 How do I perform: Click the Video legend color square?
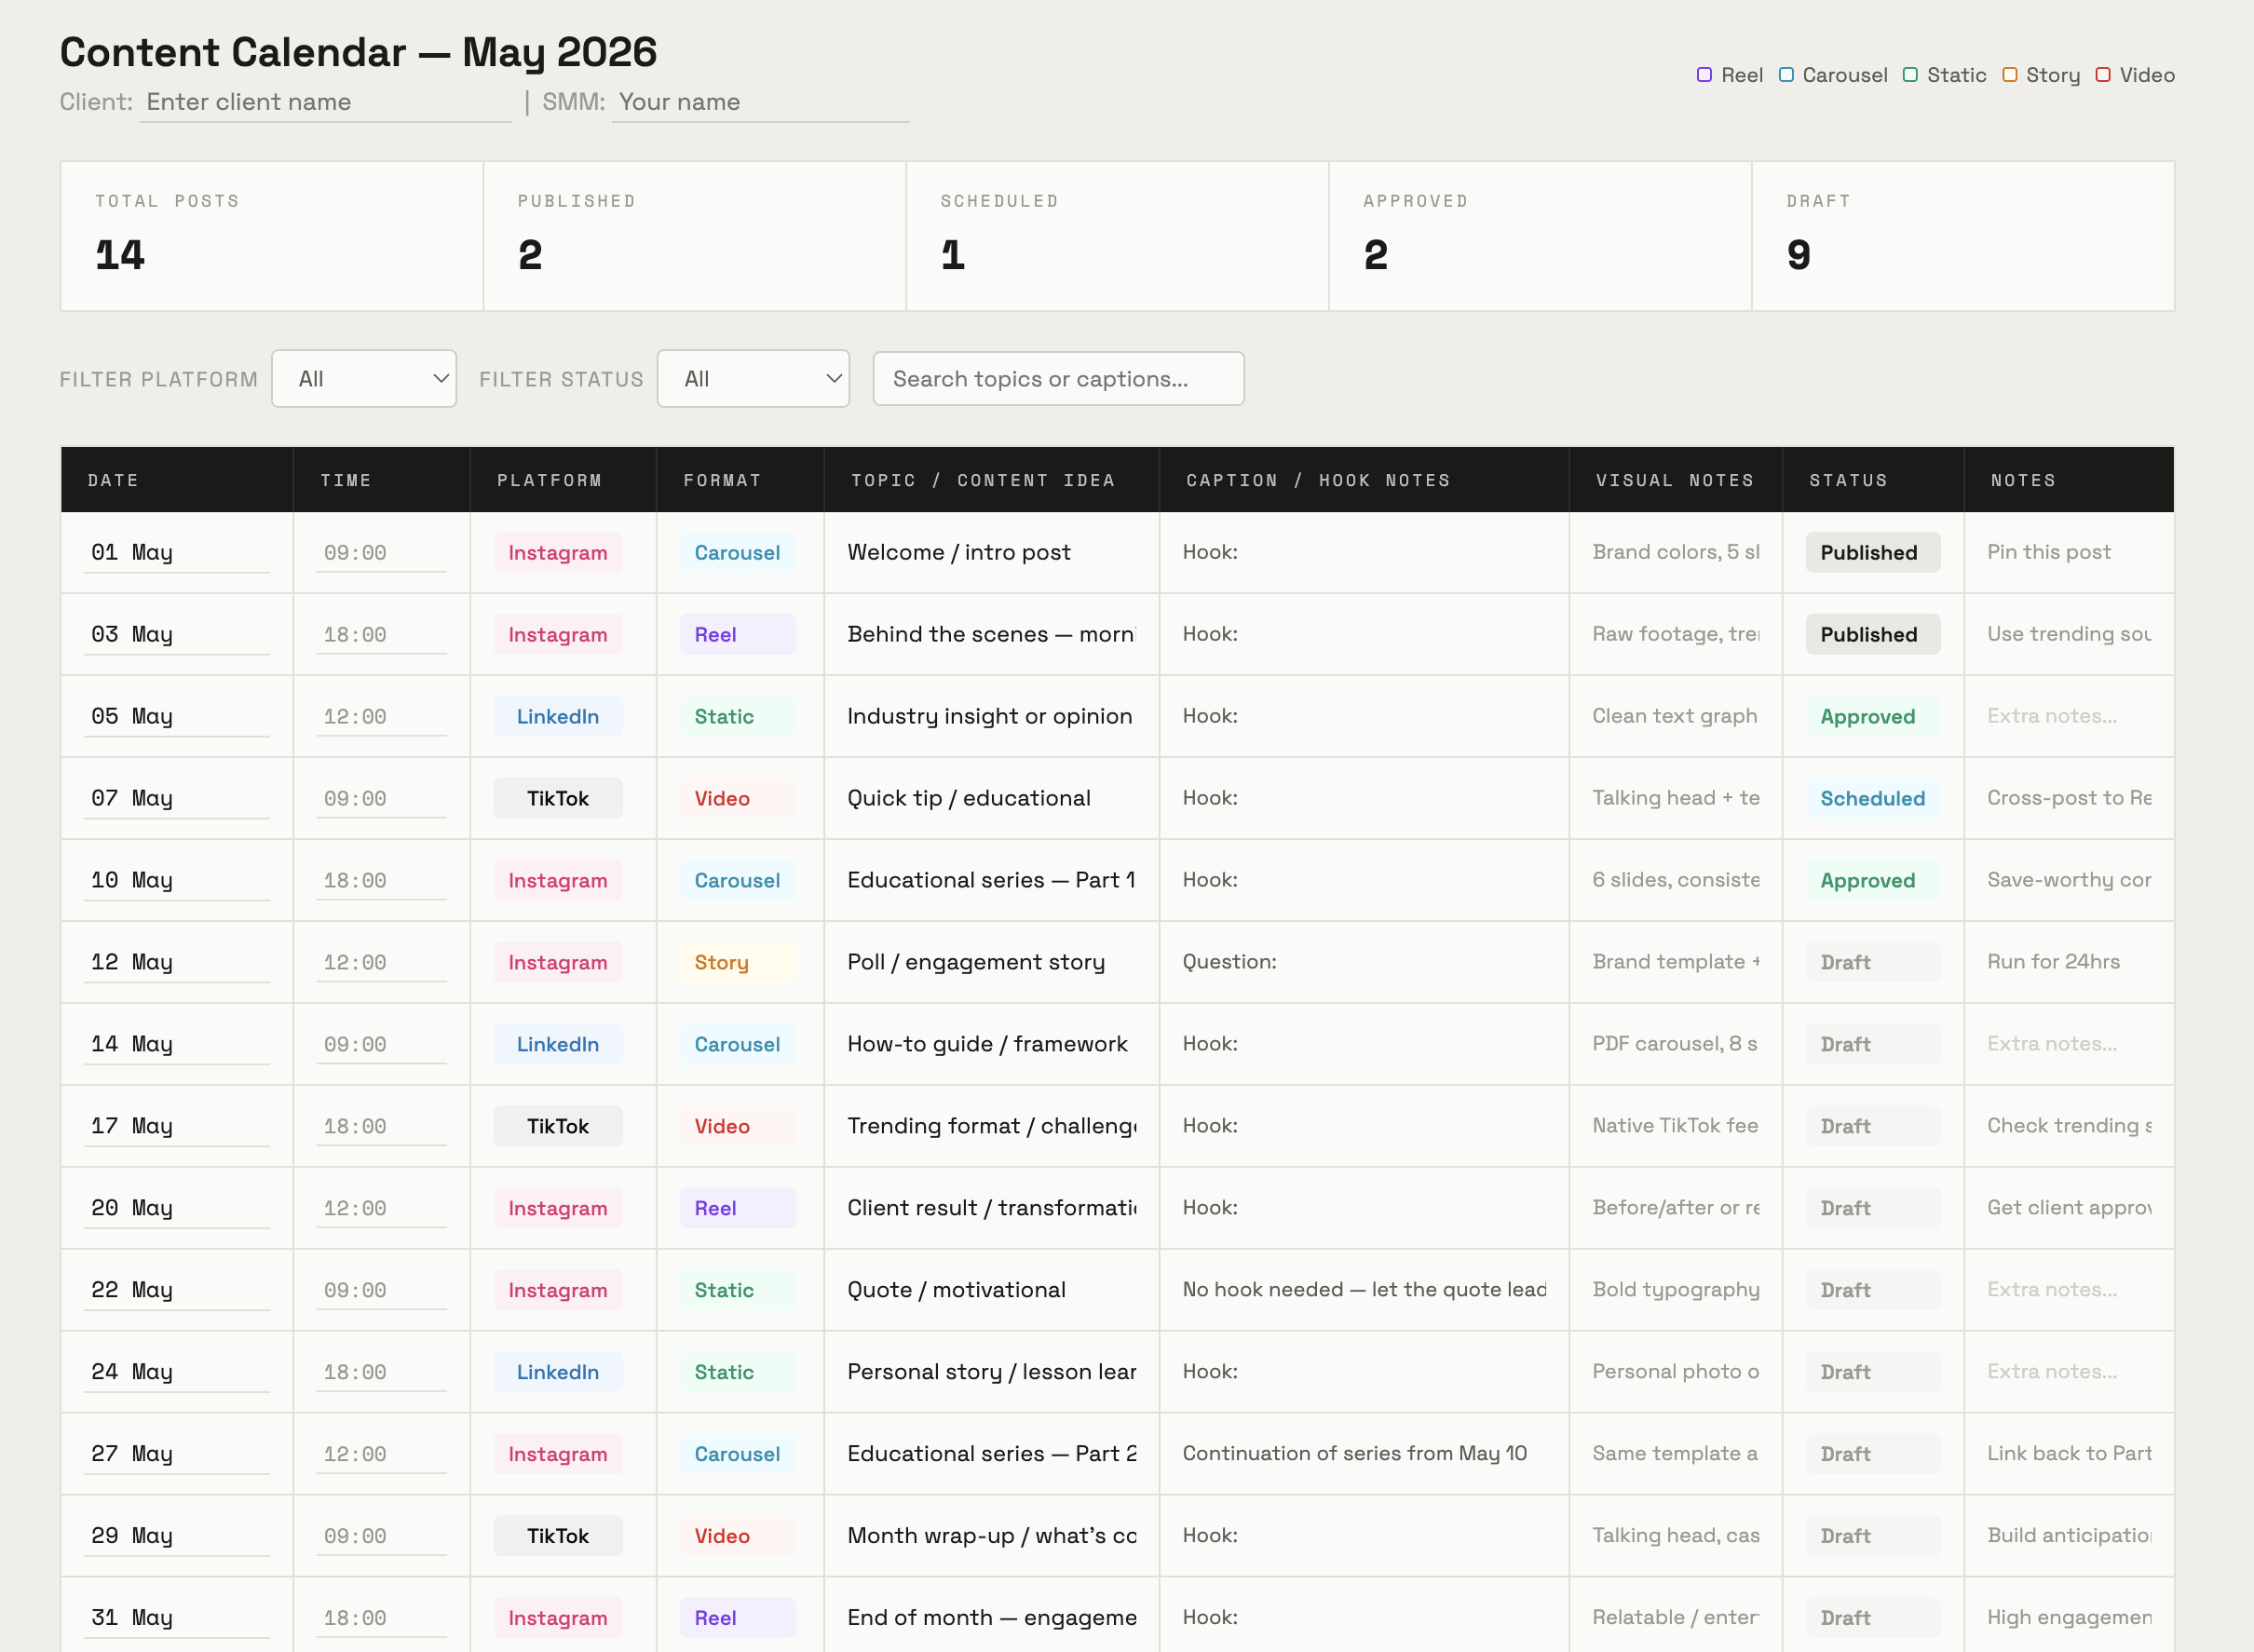pos(2103,75)
